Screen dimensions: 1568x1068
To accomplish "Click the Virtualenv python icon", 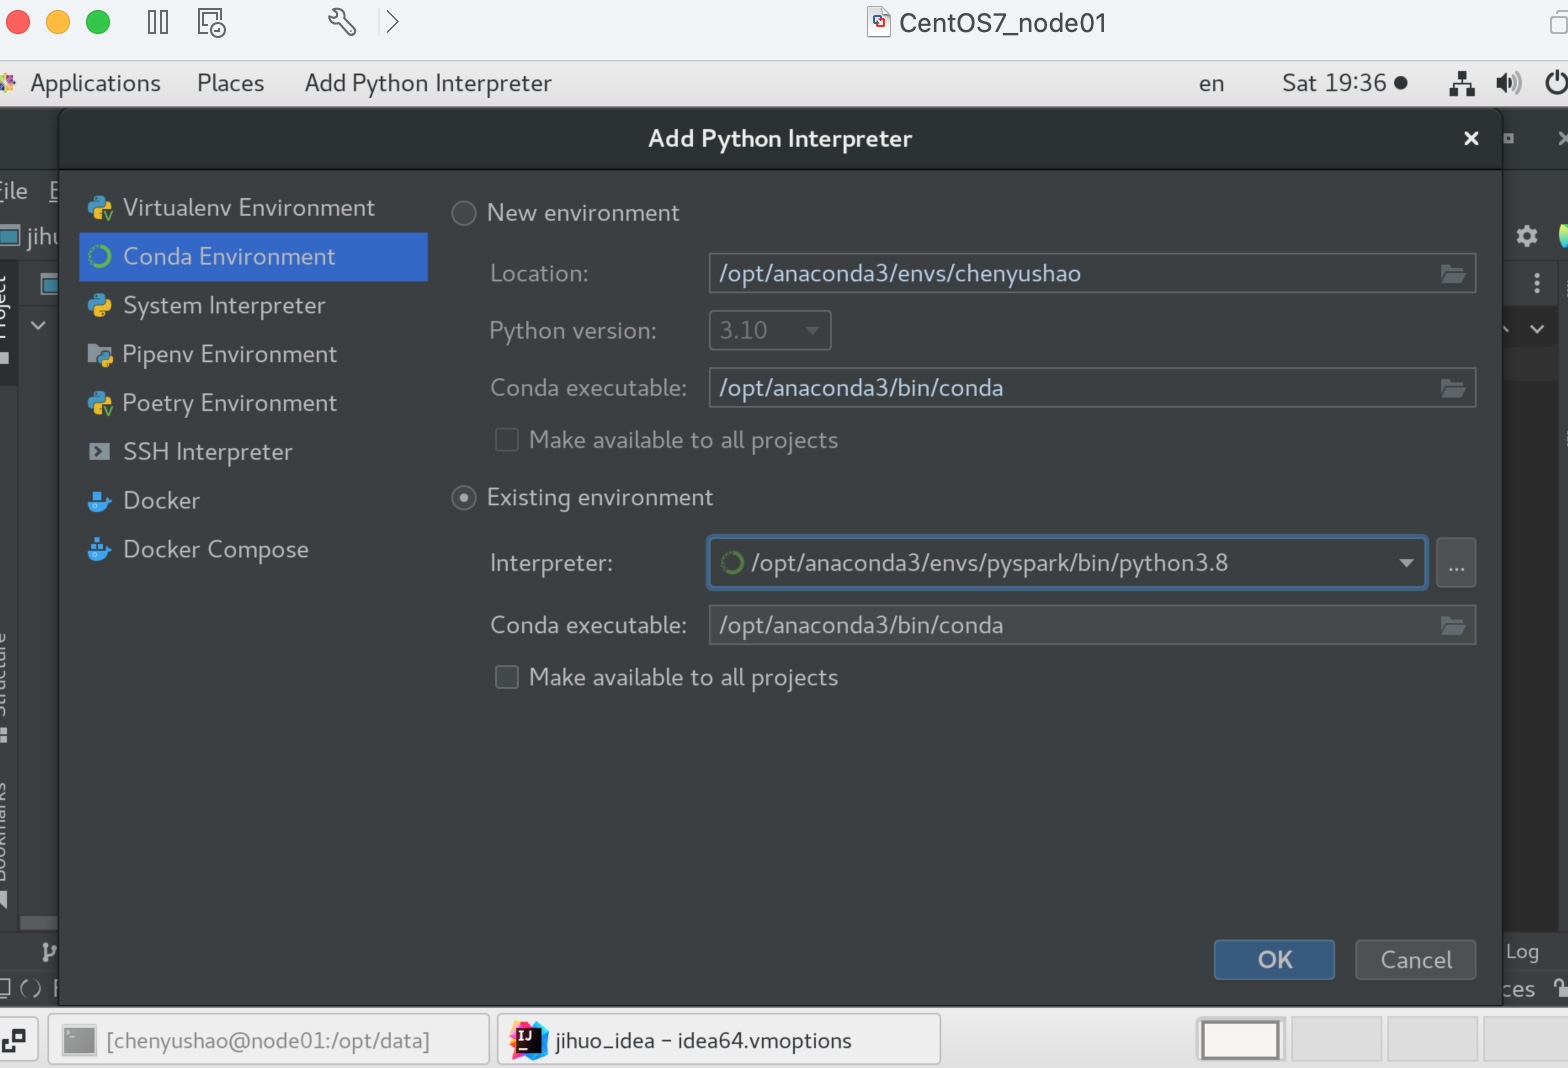I will coord(100,208).
